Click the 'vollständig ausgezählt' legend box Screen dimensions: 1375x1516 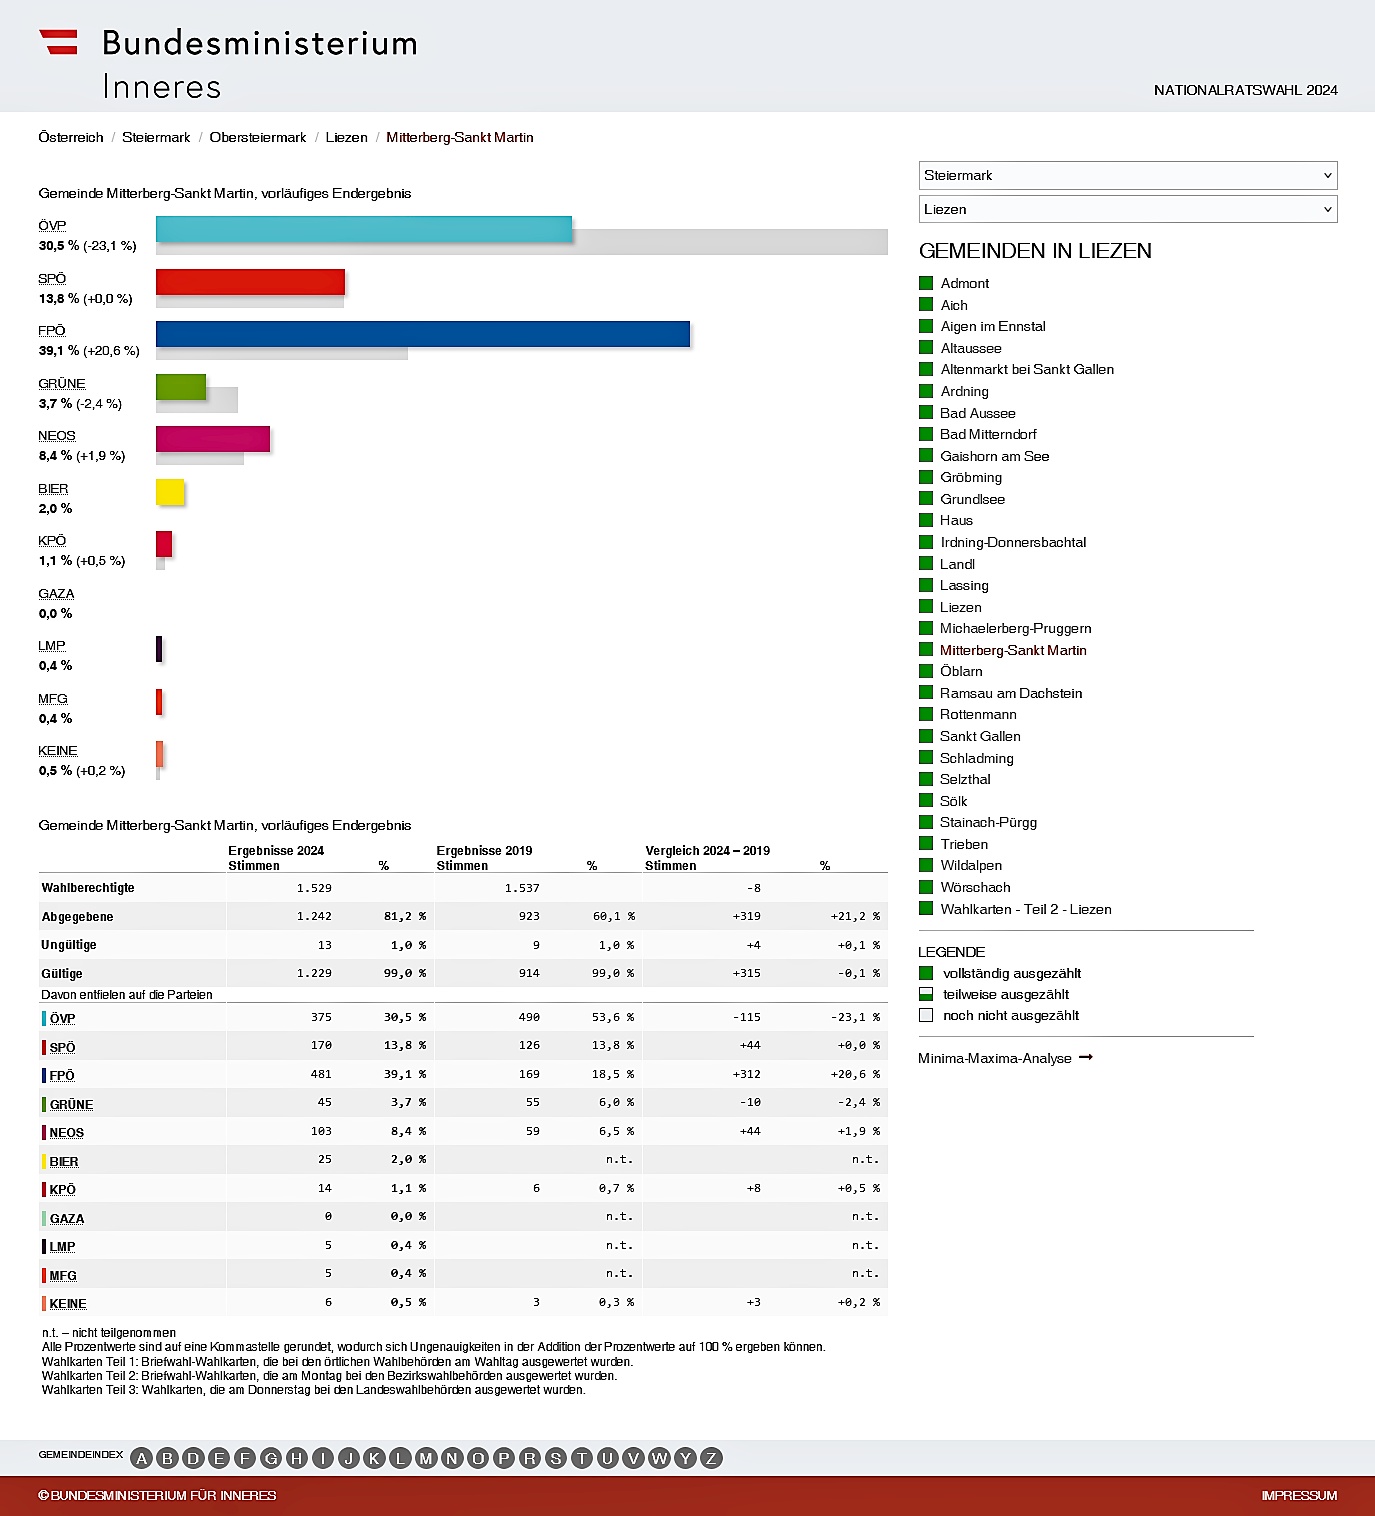click(x=926, y=973)
